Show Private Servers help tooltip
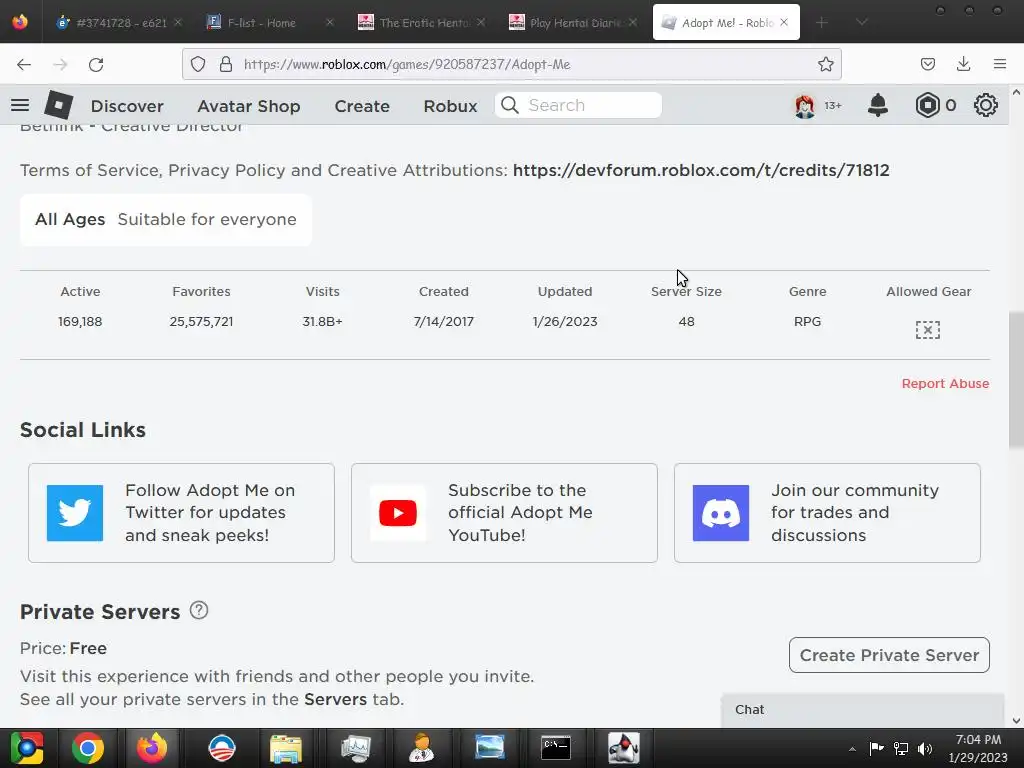 [199, 610]
